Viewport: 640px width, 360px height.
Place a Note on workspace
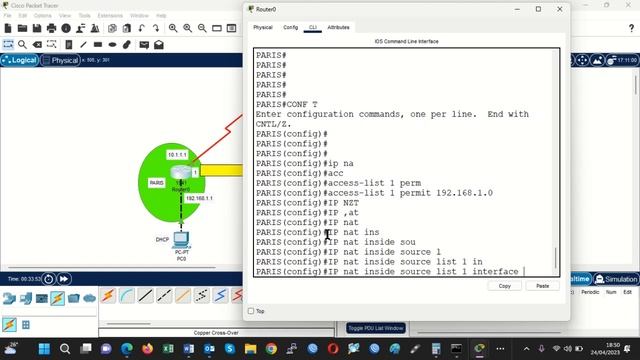69,44
